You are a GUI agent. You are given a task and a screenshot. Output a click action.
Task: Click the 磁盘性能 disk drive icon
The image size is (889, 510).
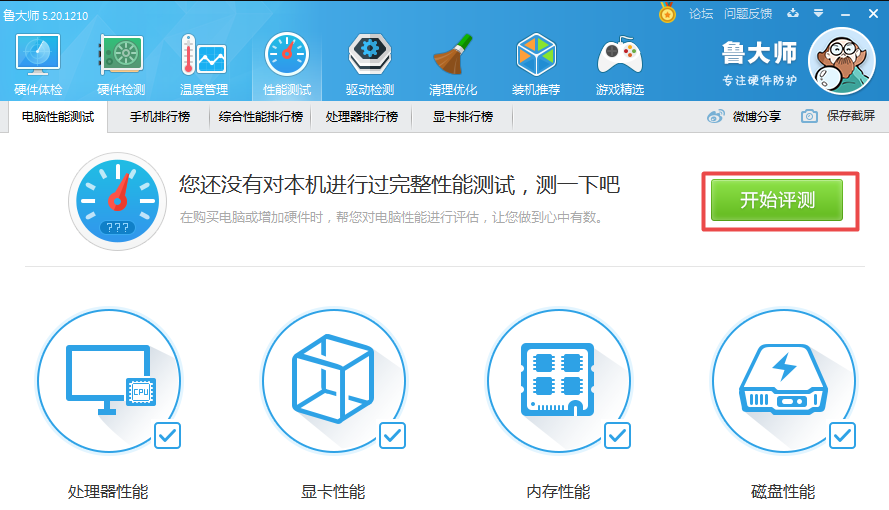784,381
